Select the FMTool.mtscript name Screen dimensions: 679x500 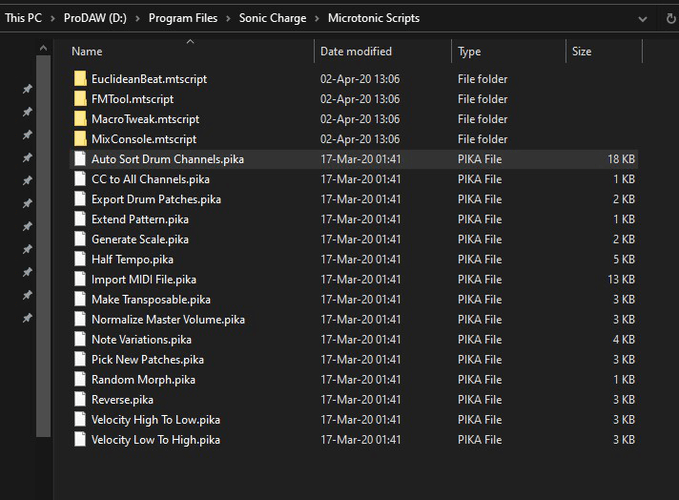132,99
